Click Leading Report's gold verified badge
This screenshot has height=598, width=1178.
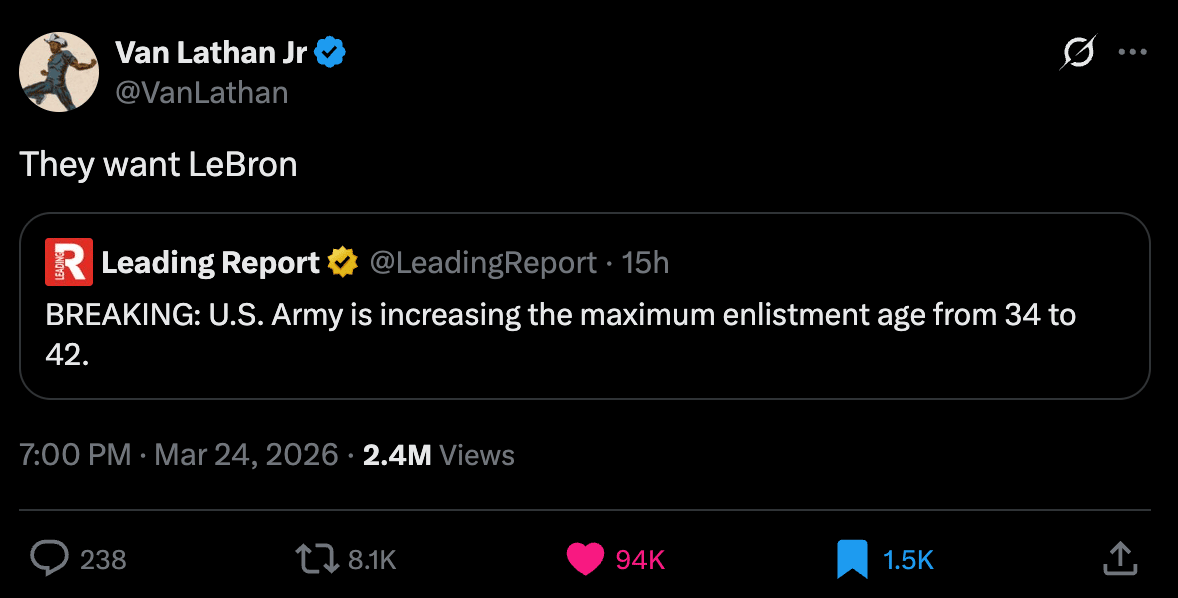click(x=343, y=263)
